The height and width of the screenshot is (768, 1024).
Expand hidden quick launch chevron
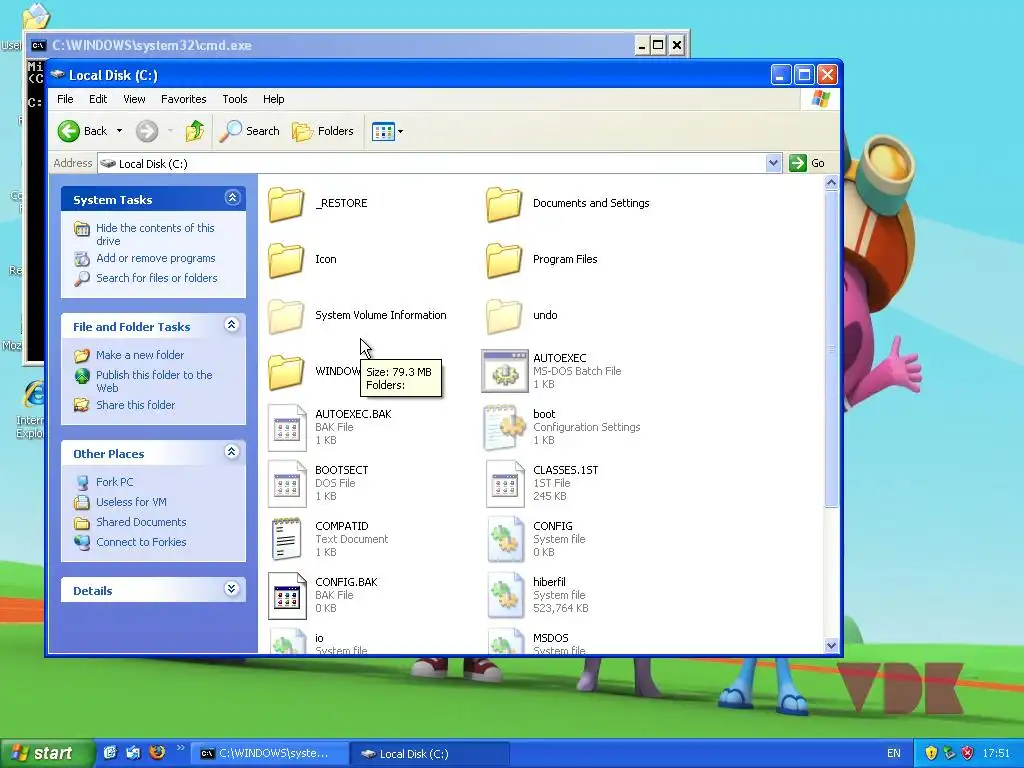click(180, 748)
